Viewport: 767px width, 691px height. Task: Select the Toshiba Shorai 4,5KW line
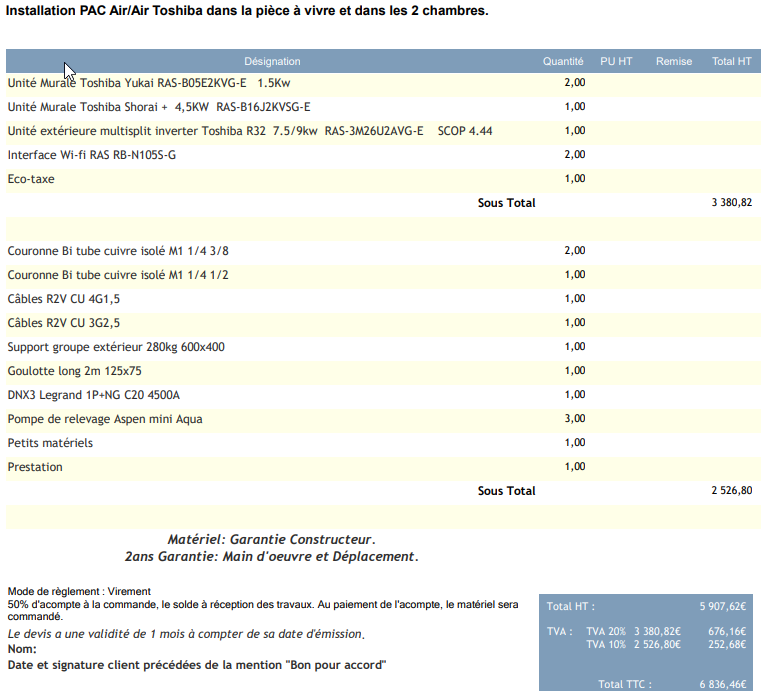pos(159,107)
